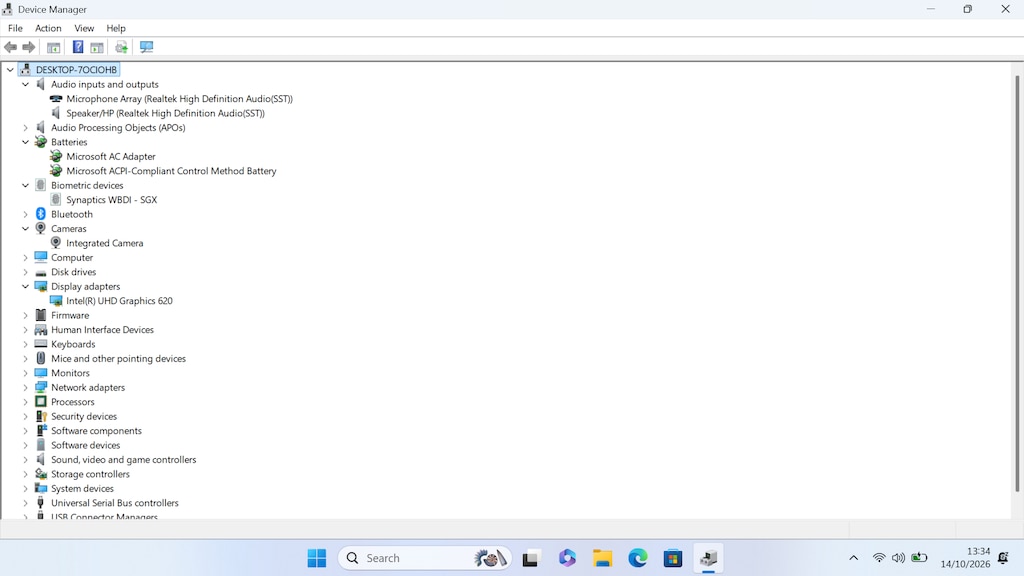The height and width of the screenshot is (576, 1024).
Task: Click the Cameras webcam icon
Action: click(x=40, y=229)
